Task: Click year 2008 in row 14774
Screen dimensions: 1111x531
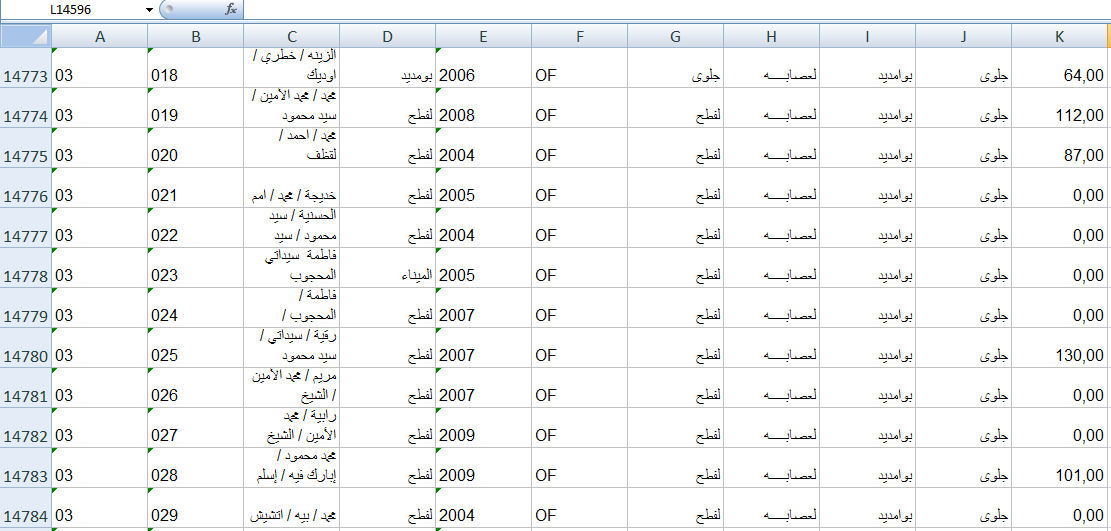Action: (483, 108)
